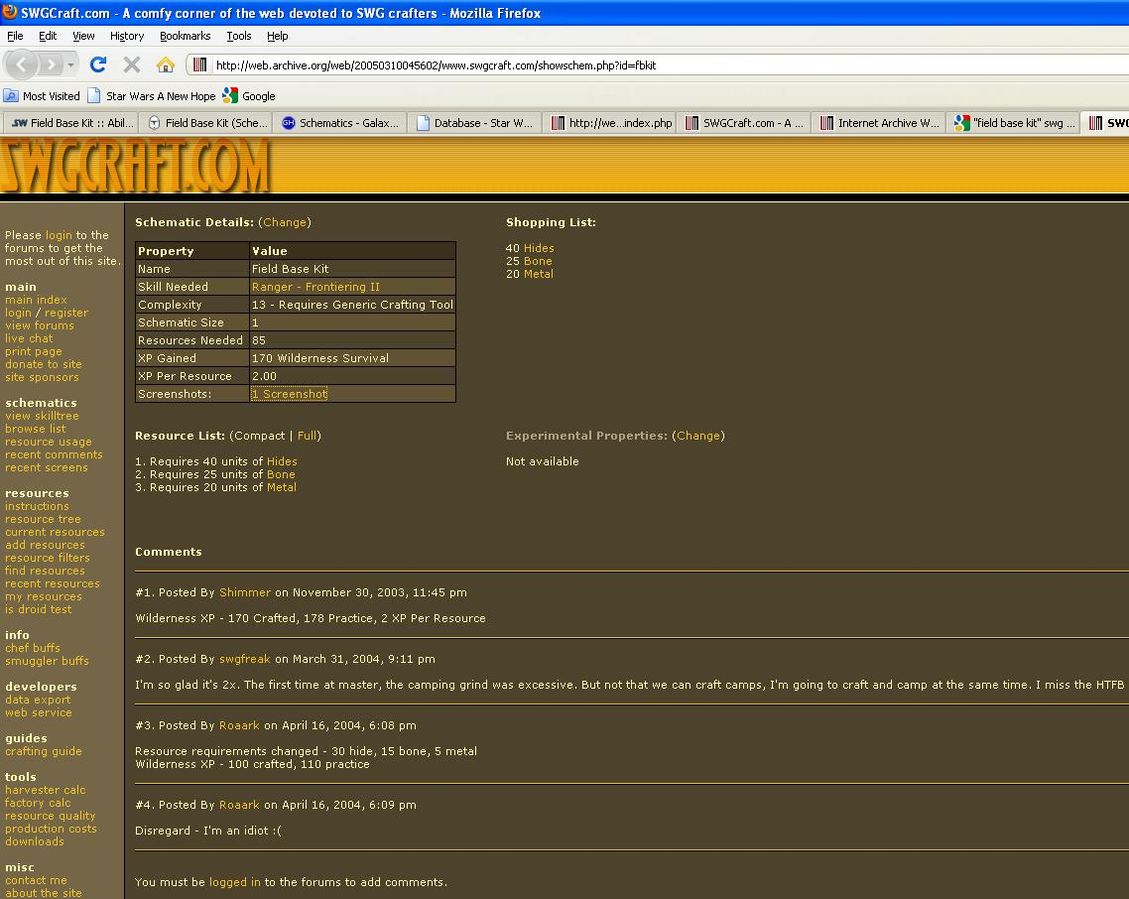This screenshot has width=1129, height=899.
Task: Open the Most Visited bookmarks folder
Action: (42, 96)
